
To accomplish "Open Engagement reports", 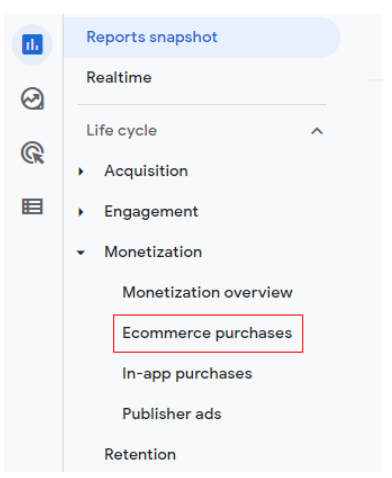I will click(151, 212).
